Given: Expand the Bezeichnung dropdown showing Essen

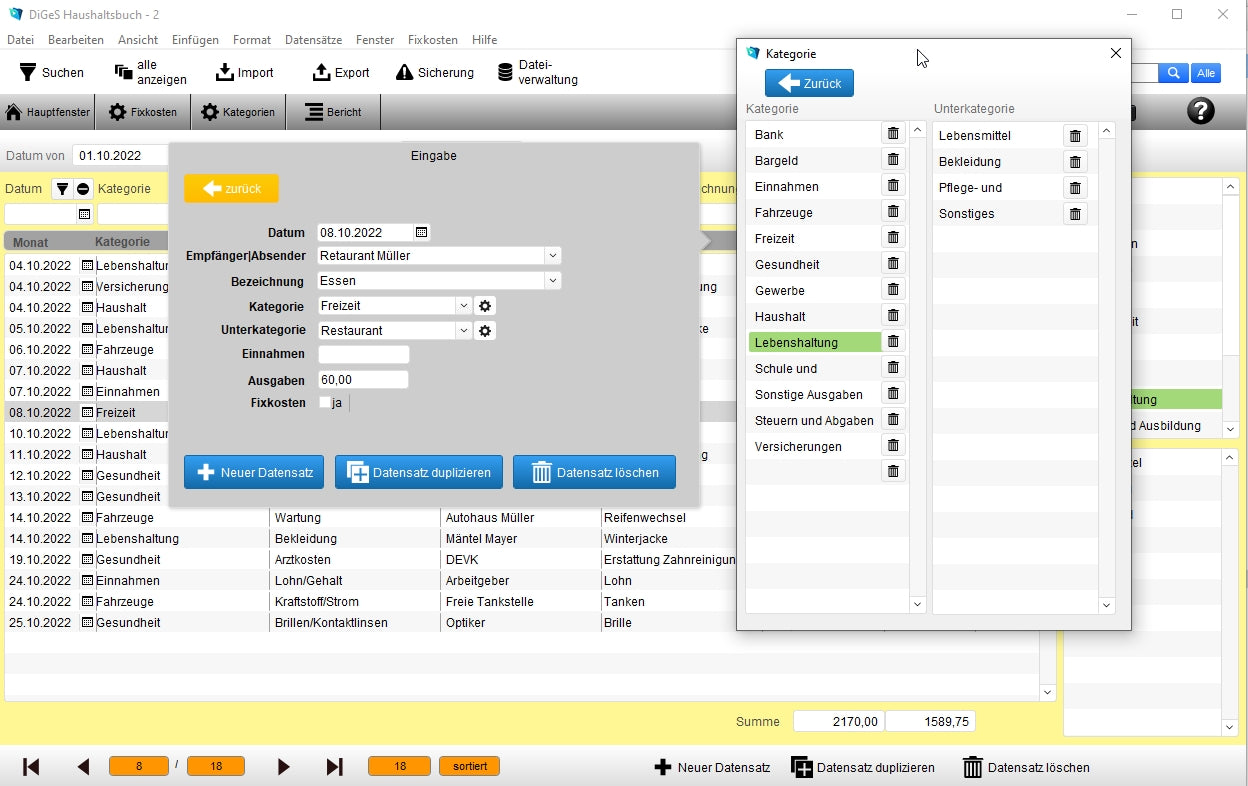Looking at the screenshot, I should [551, 281].
